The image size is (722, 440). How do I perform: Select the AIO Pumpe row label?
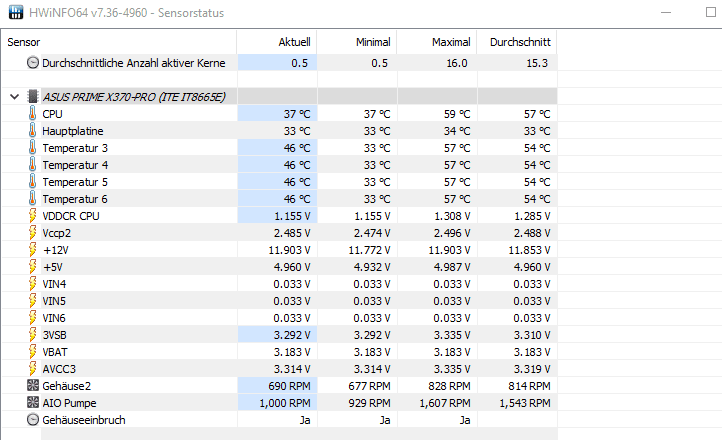(x=70, y=403)
